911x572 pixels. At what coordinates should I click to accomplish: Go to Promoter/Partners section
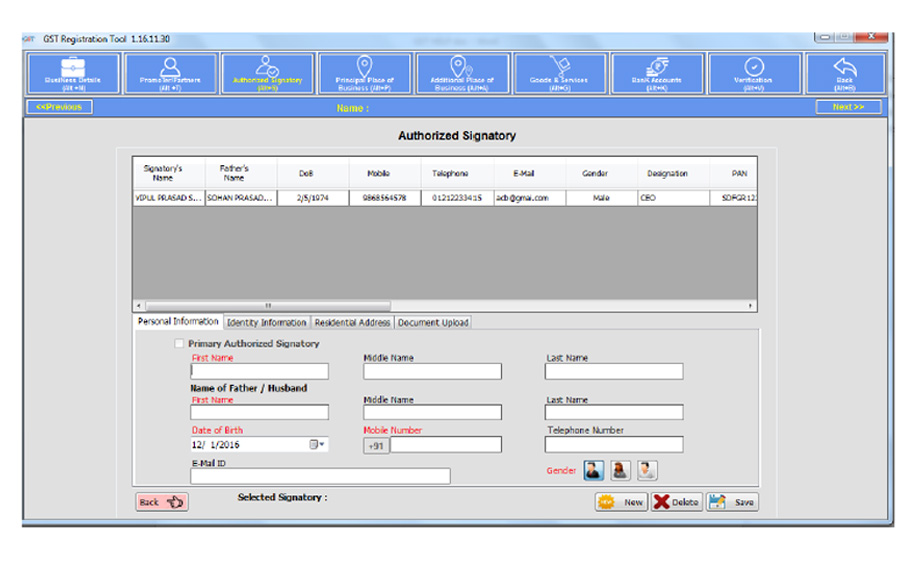170,73
